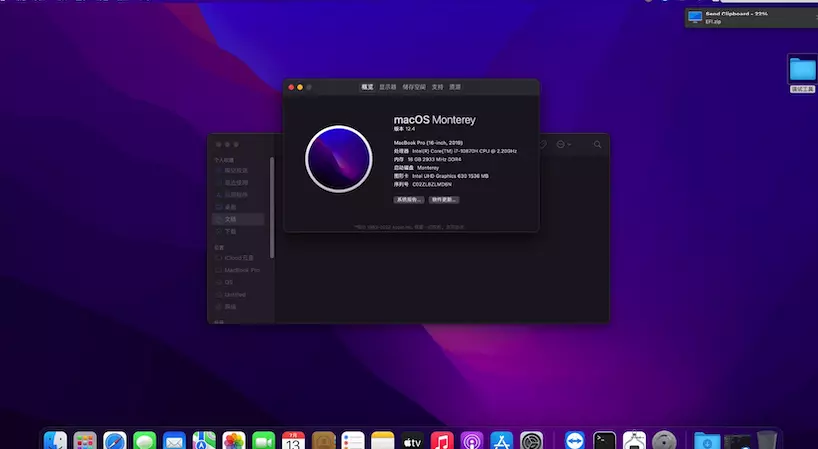This screenshot has height=449, width=818.
Task: Select Untitled volume in Finder sidebar
Action: [238, 295]
